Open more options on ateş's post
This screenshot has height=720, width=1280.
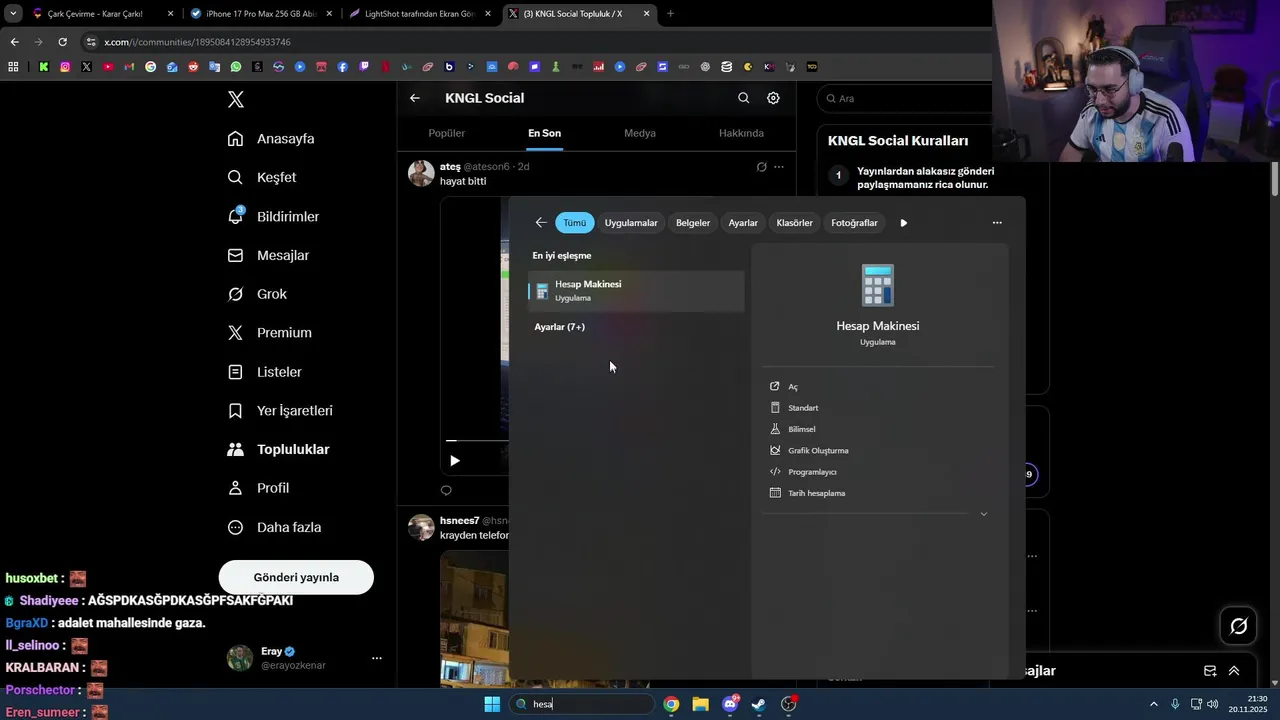click(x=779, y=167)
